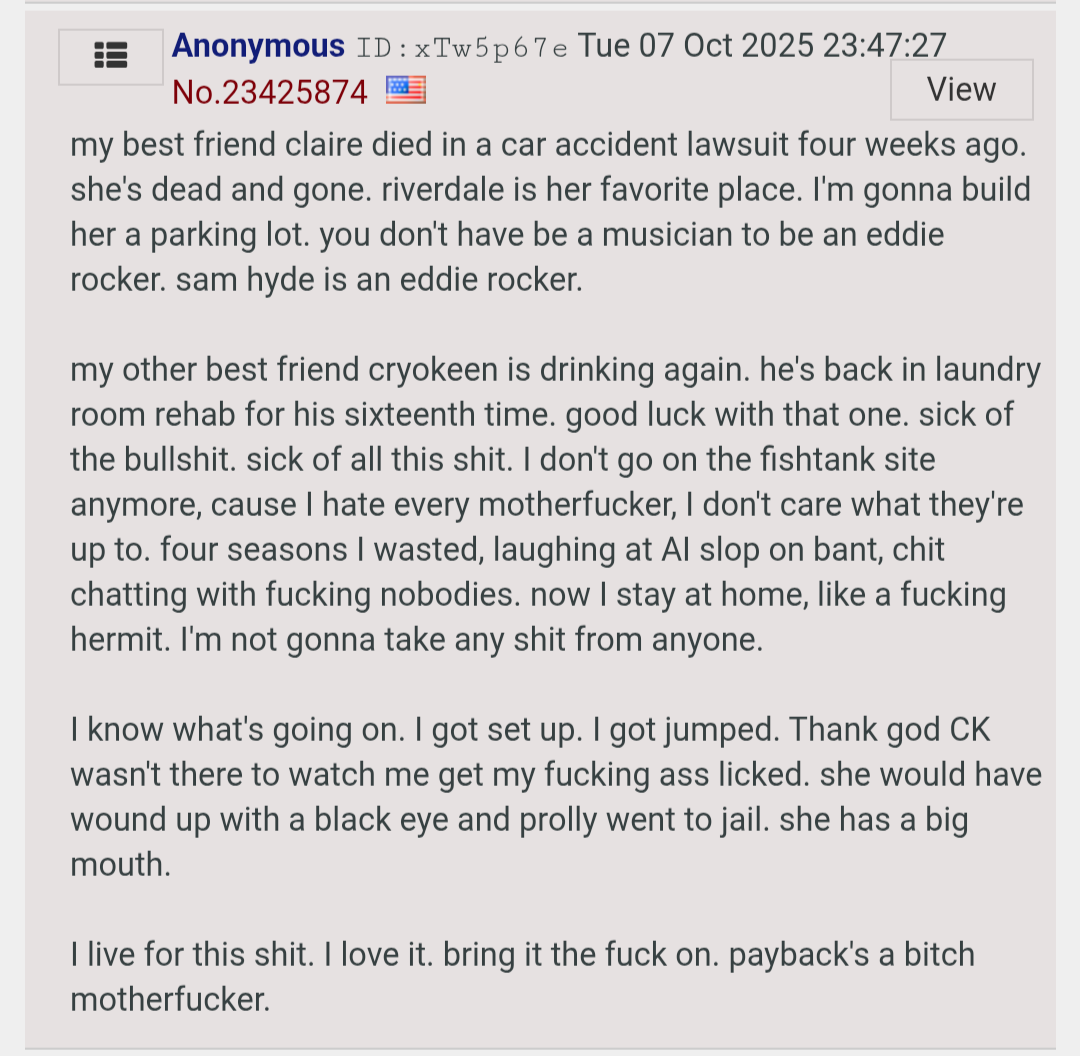1080x1056 pixels.
Task: Click the "No." post link prefix
Action: (196, 92)
